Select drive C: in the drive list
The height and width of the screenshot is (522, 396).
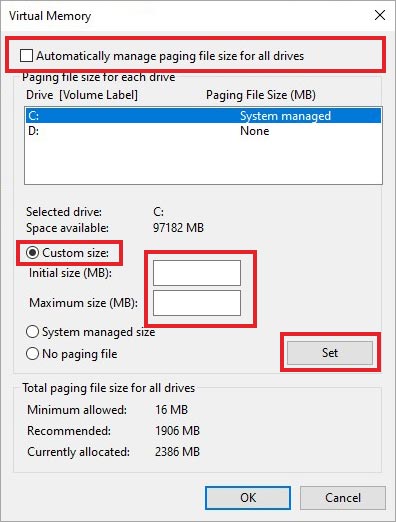click(x=203, y=116)
